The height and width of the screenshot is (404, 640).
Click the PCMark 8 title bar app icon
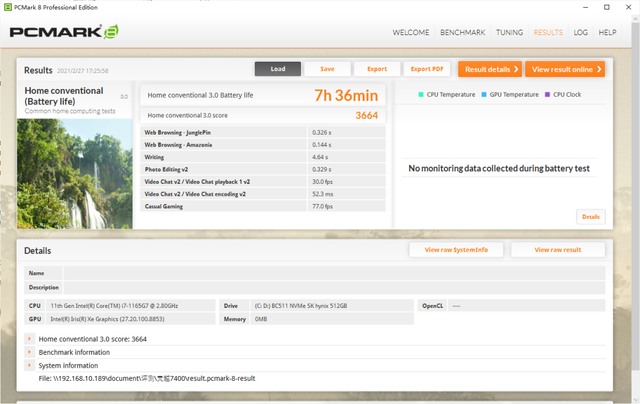pyautogui.click(x=7, y=7)
